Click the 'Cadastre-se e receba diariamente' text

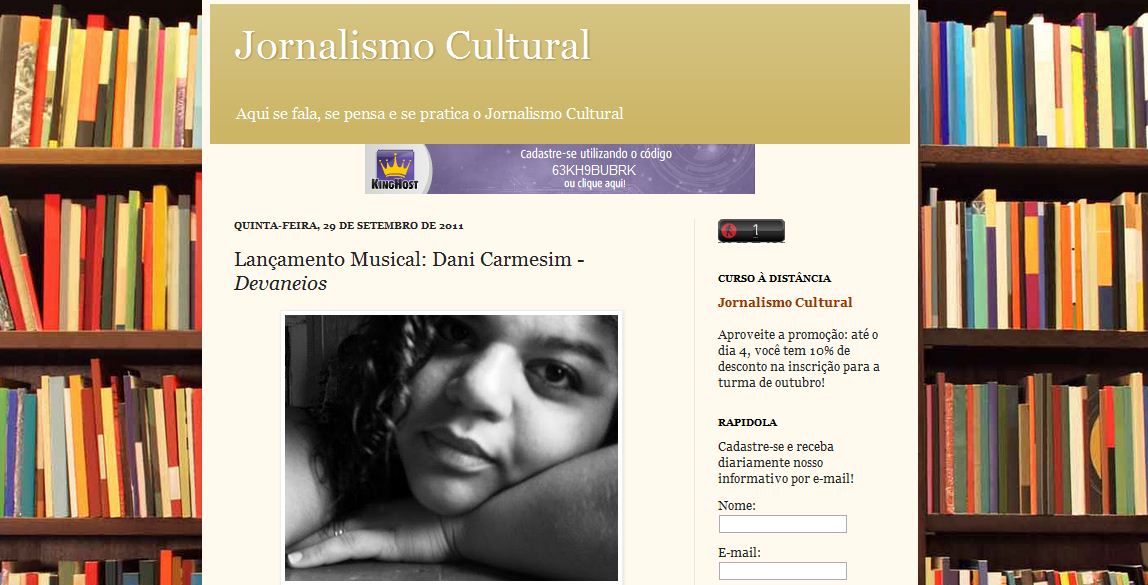(786, 463)
